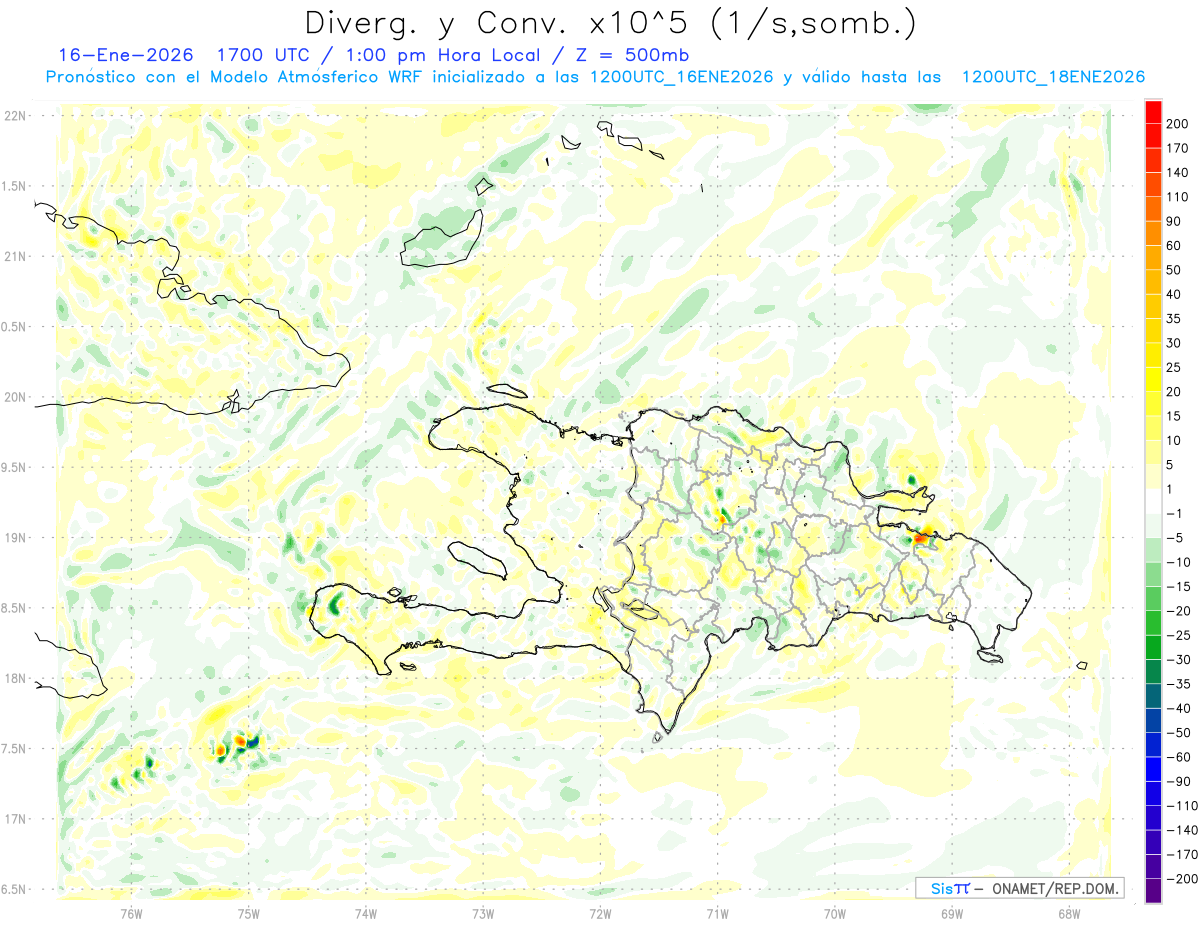This screenshot has width=1200, height=927.
Task: Click the colorbar value '-35'
Action: click(1178, 685)
